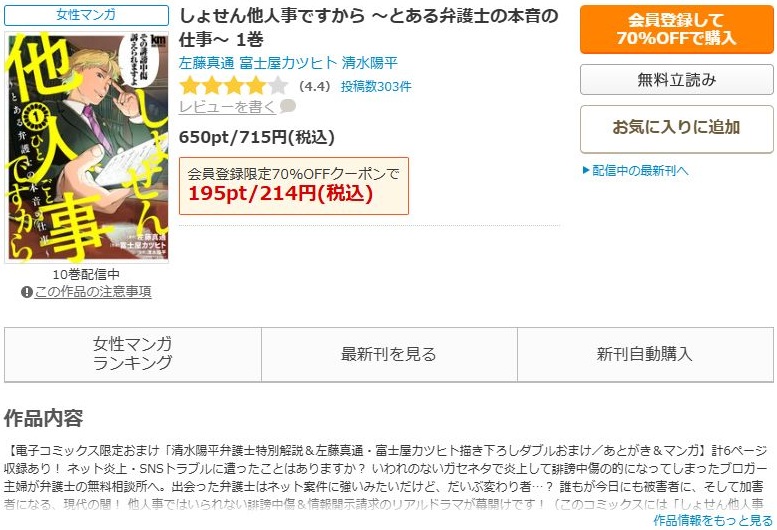This screenshot has height=530, width=777.
Task: Click the レビューを書く link
Action: click(227, 106)
